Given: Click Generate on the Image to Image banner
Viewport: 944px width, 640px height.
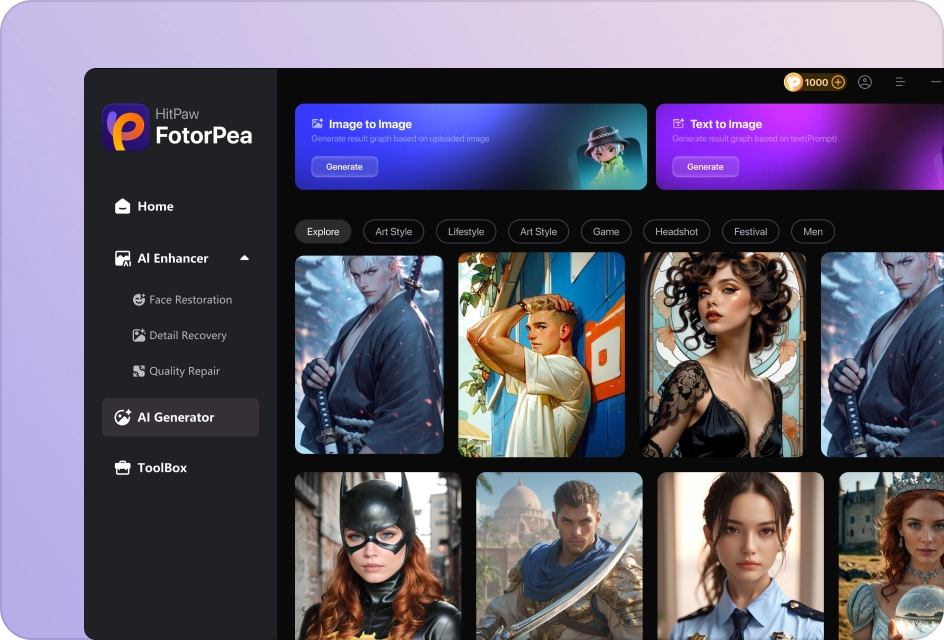Looking at the screenshot, I should [344, 166].
